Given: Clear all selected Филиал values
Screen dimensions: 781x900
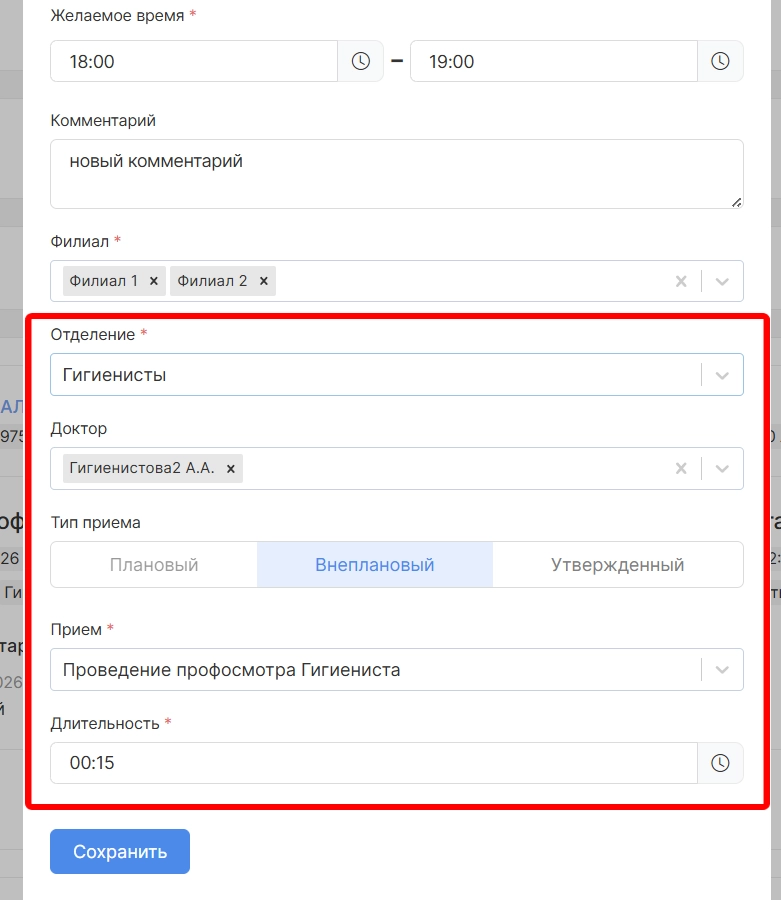Looking at the screenshot, I should pos(681,281).
